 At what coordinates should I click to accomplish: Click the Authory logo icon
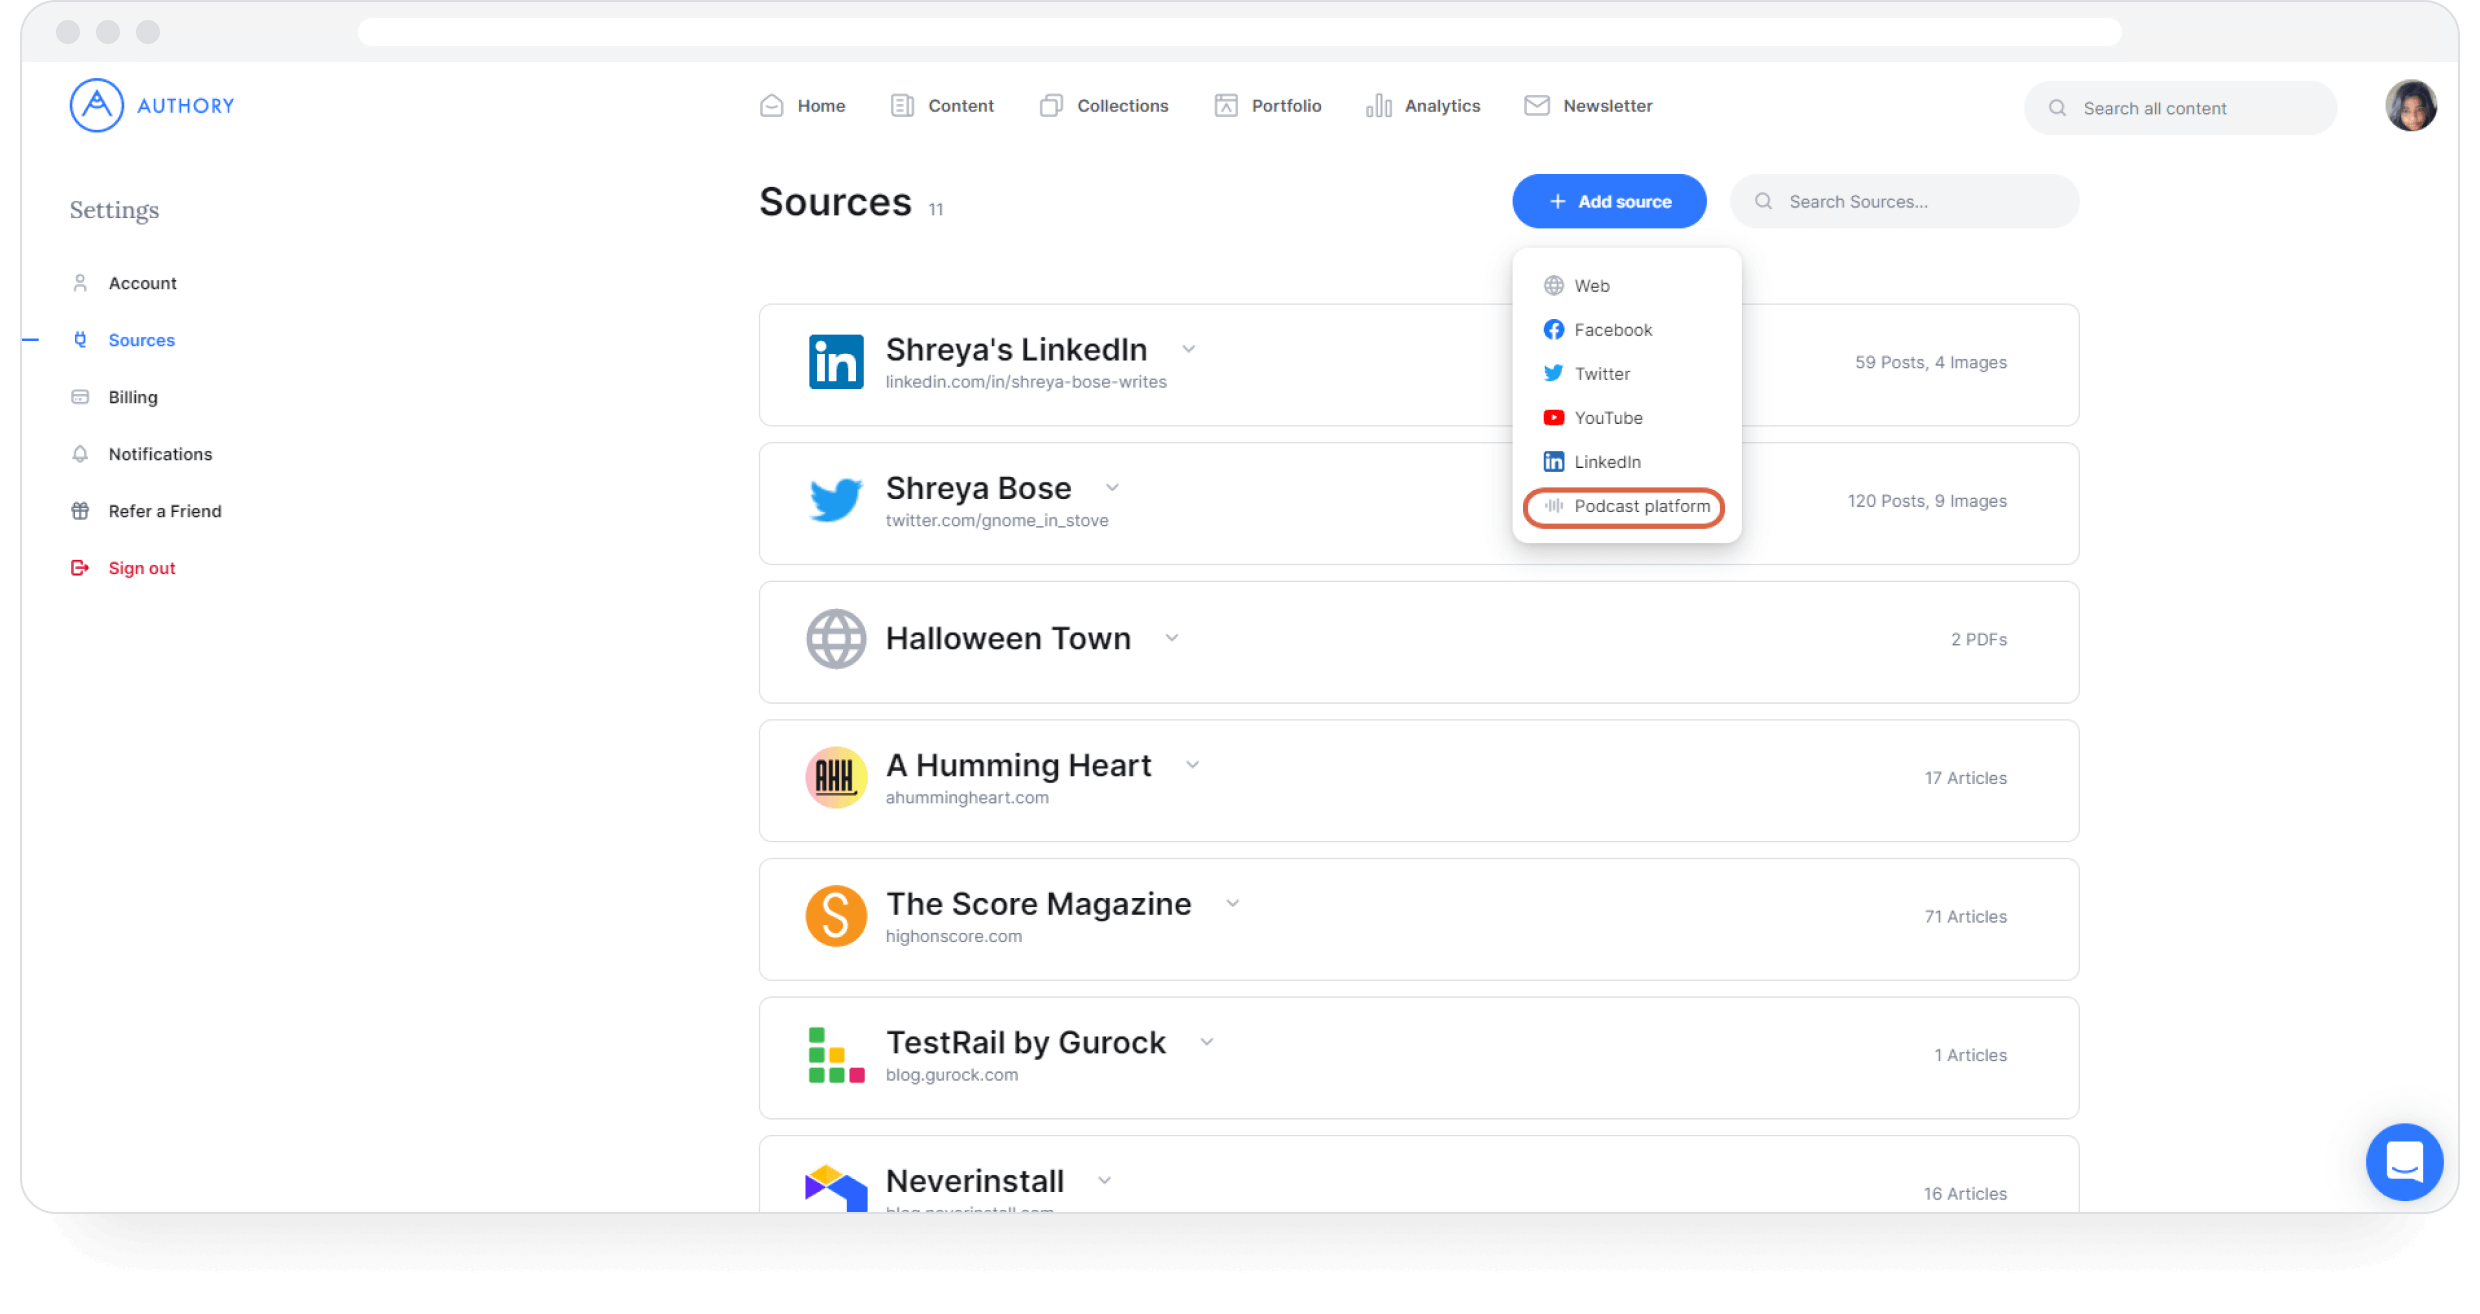(96, 105)
